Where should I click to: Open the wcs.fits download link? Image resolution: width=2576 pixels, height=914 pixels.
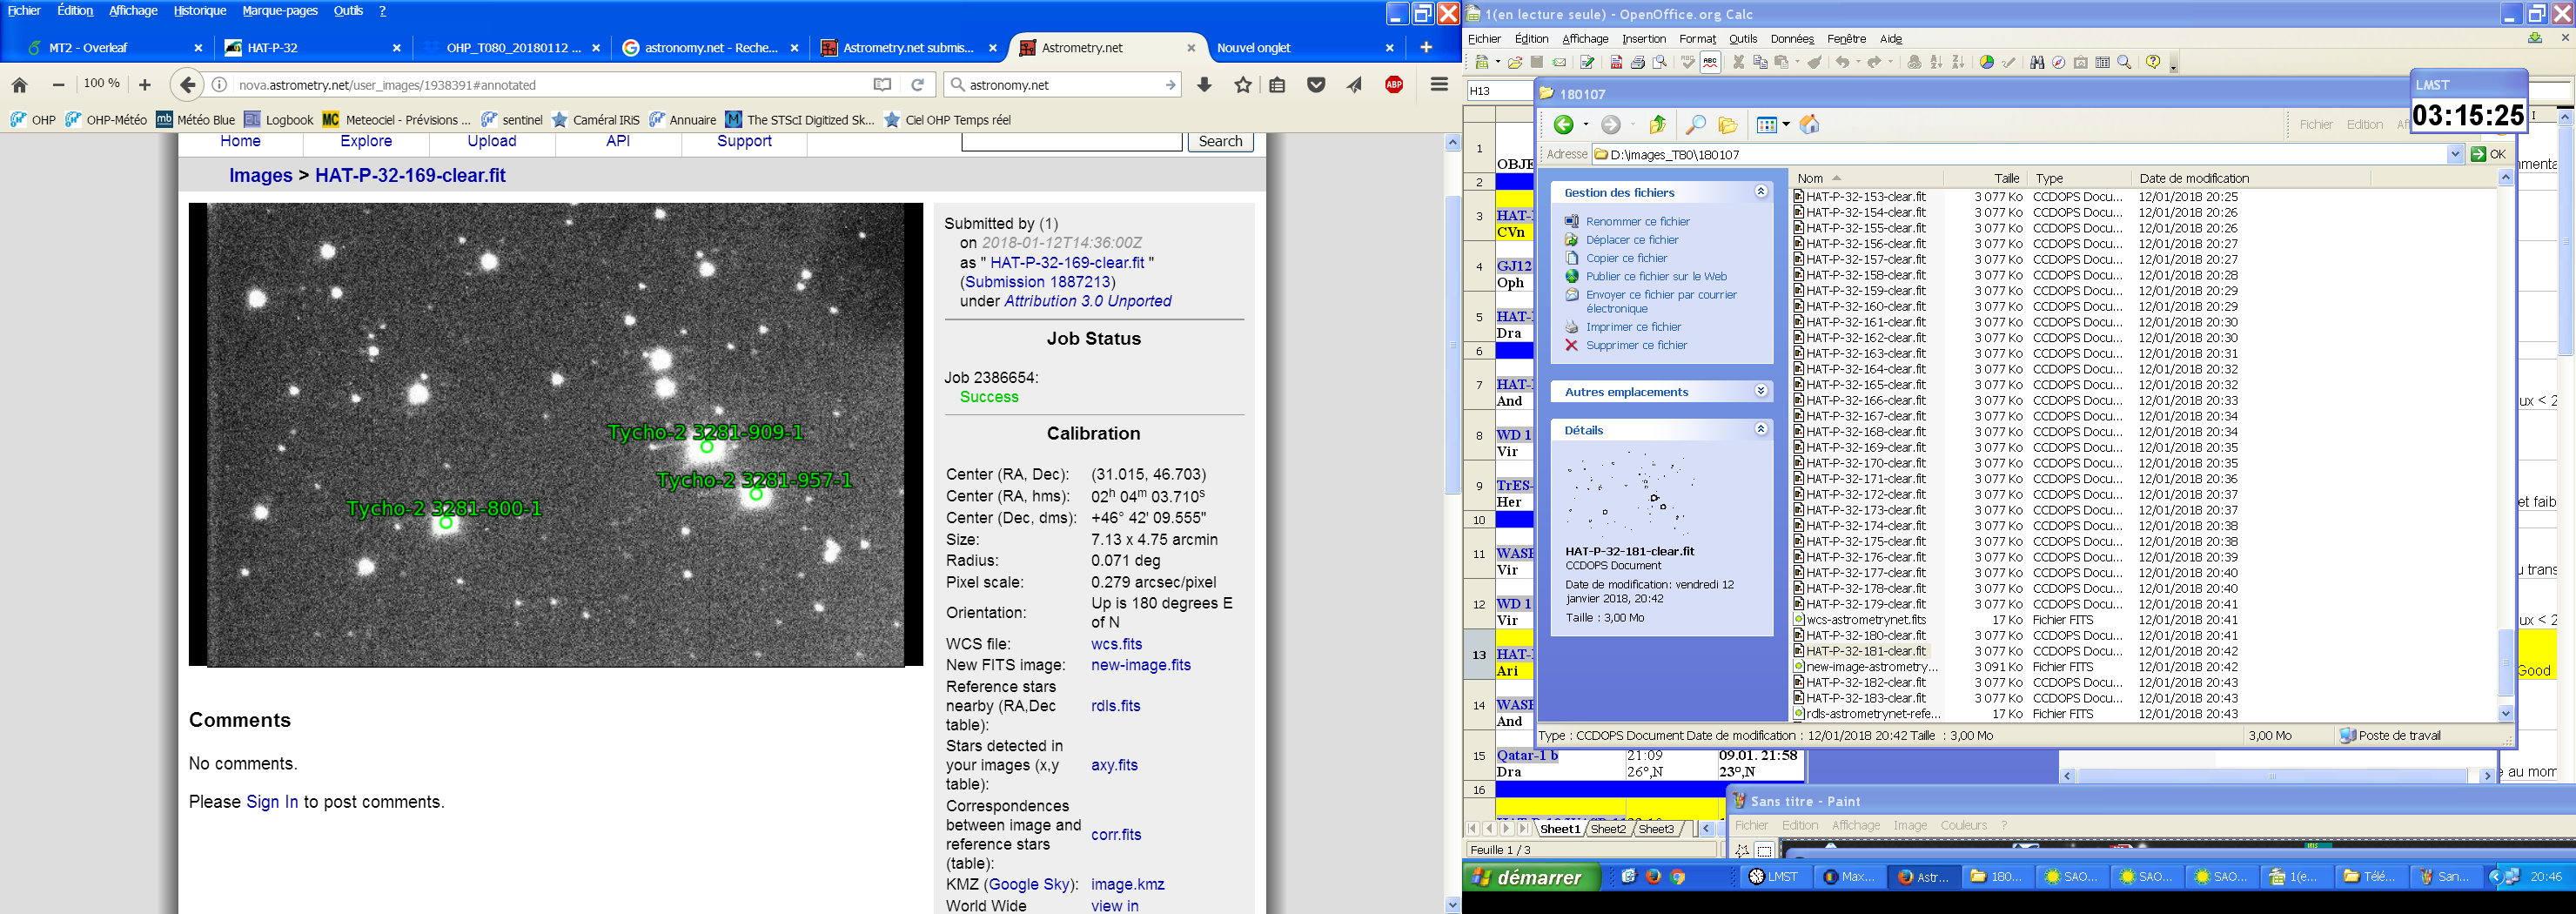(x=1116, y=644)
